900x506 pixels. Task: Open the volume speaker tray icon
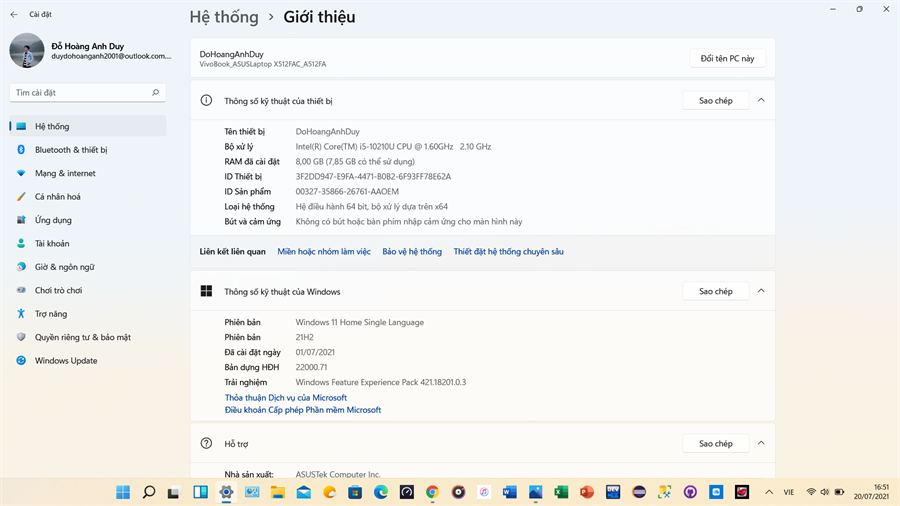[825, 492]
